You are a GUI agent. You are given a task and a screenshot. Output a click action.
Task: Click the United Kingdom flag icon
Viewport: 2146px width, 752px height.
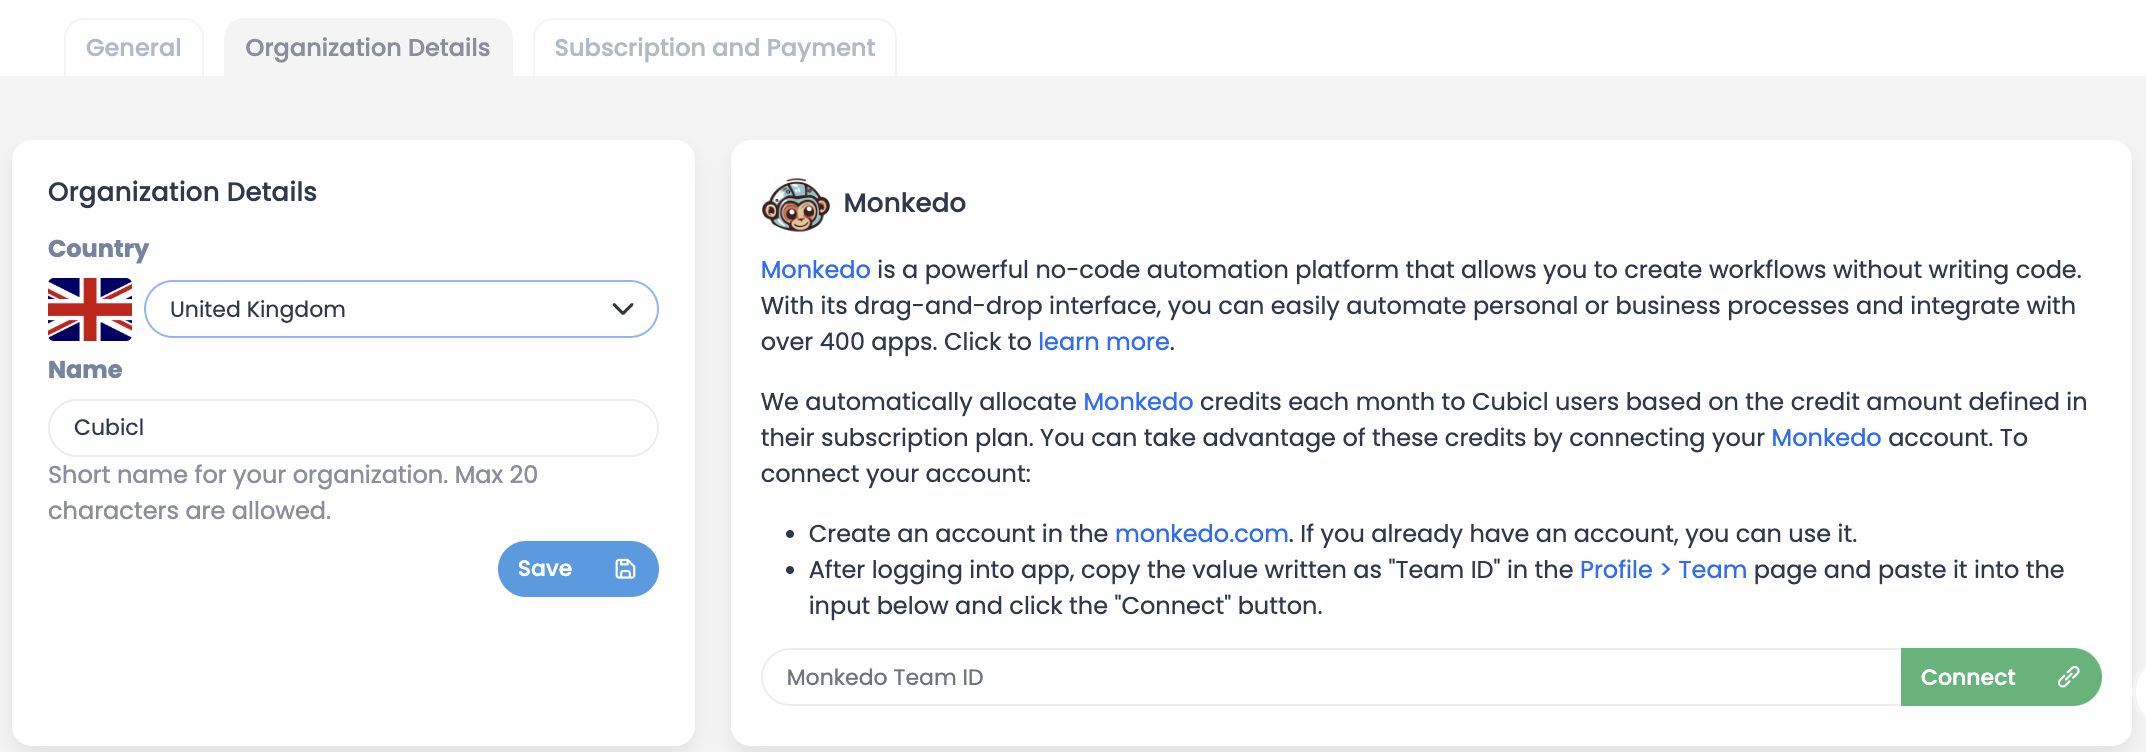[90, 310]
